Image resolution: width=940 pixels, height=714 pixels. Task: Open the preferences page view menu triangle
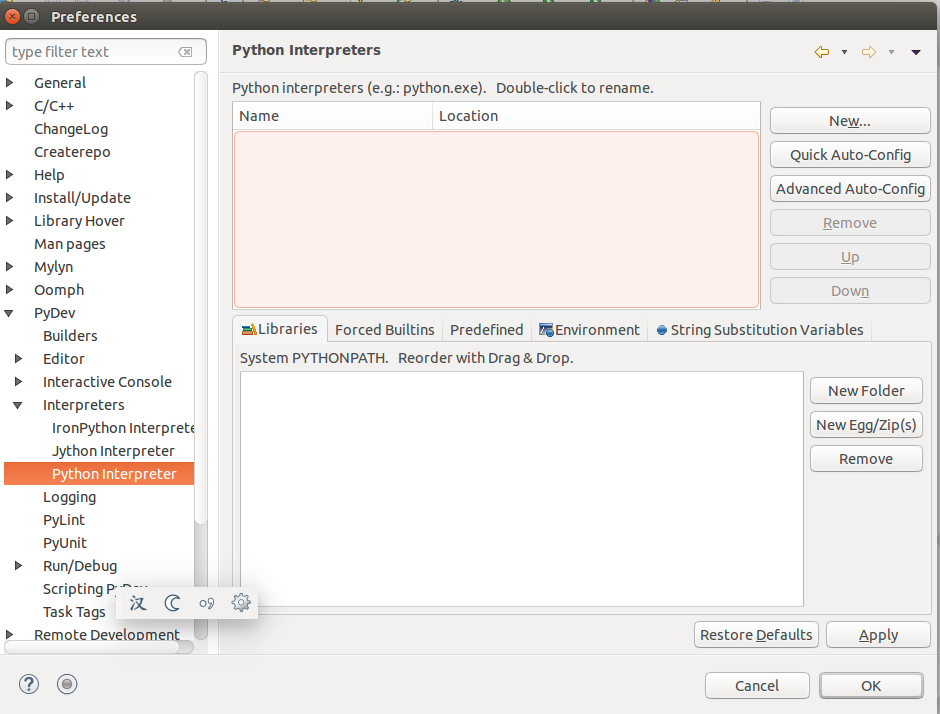point(915,52)
